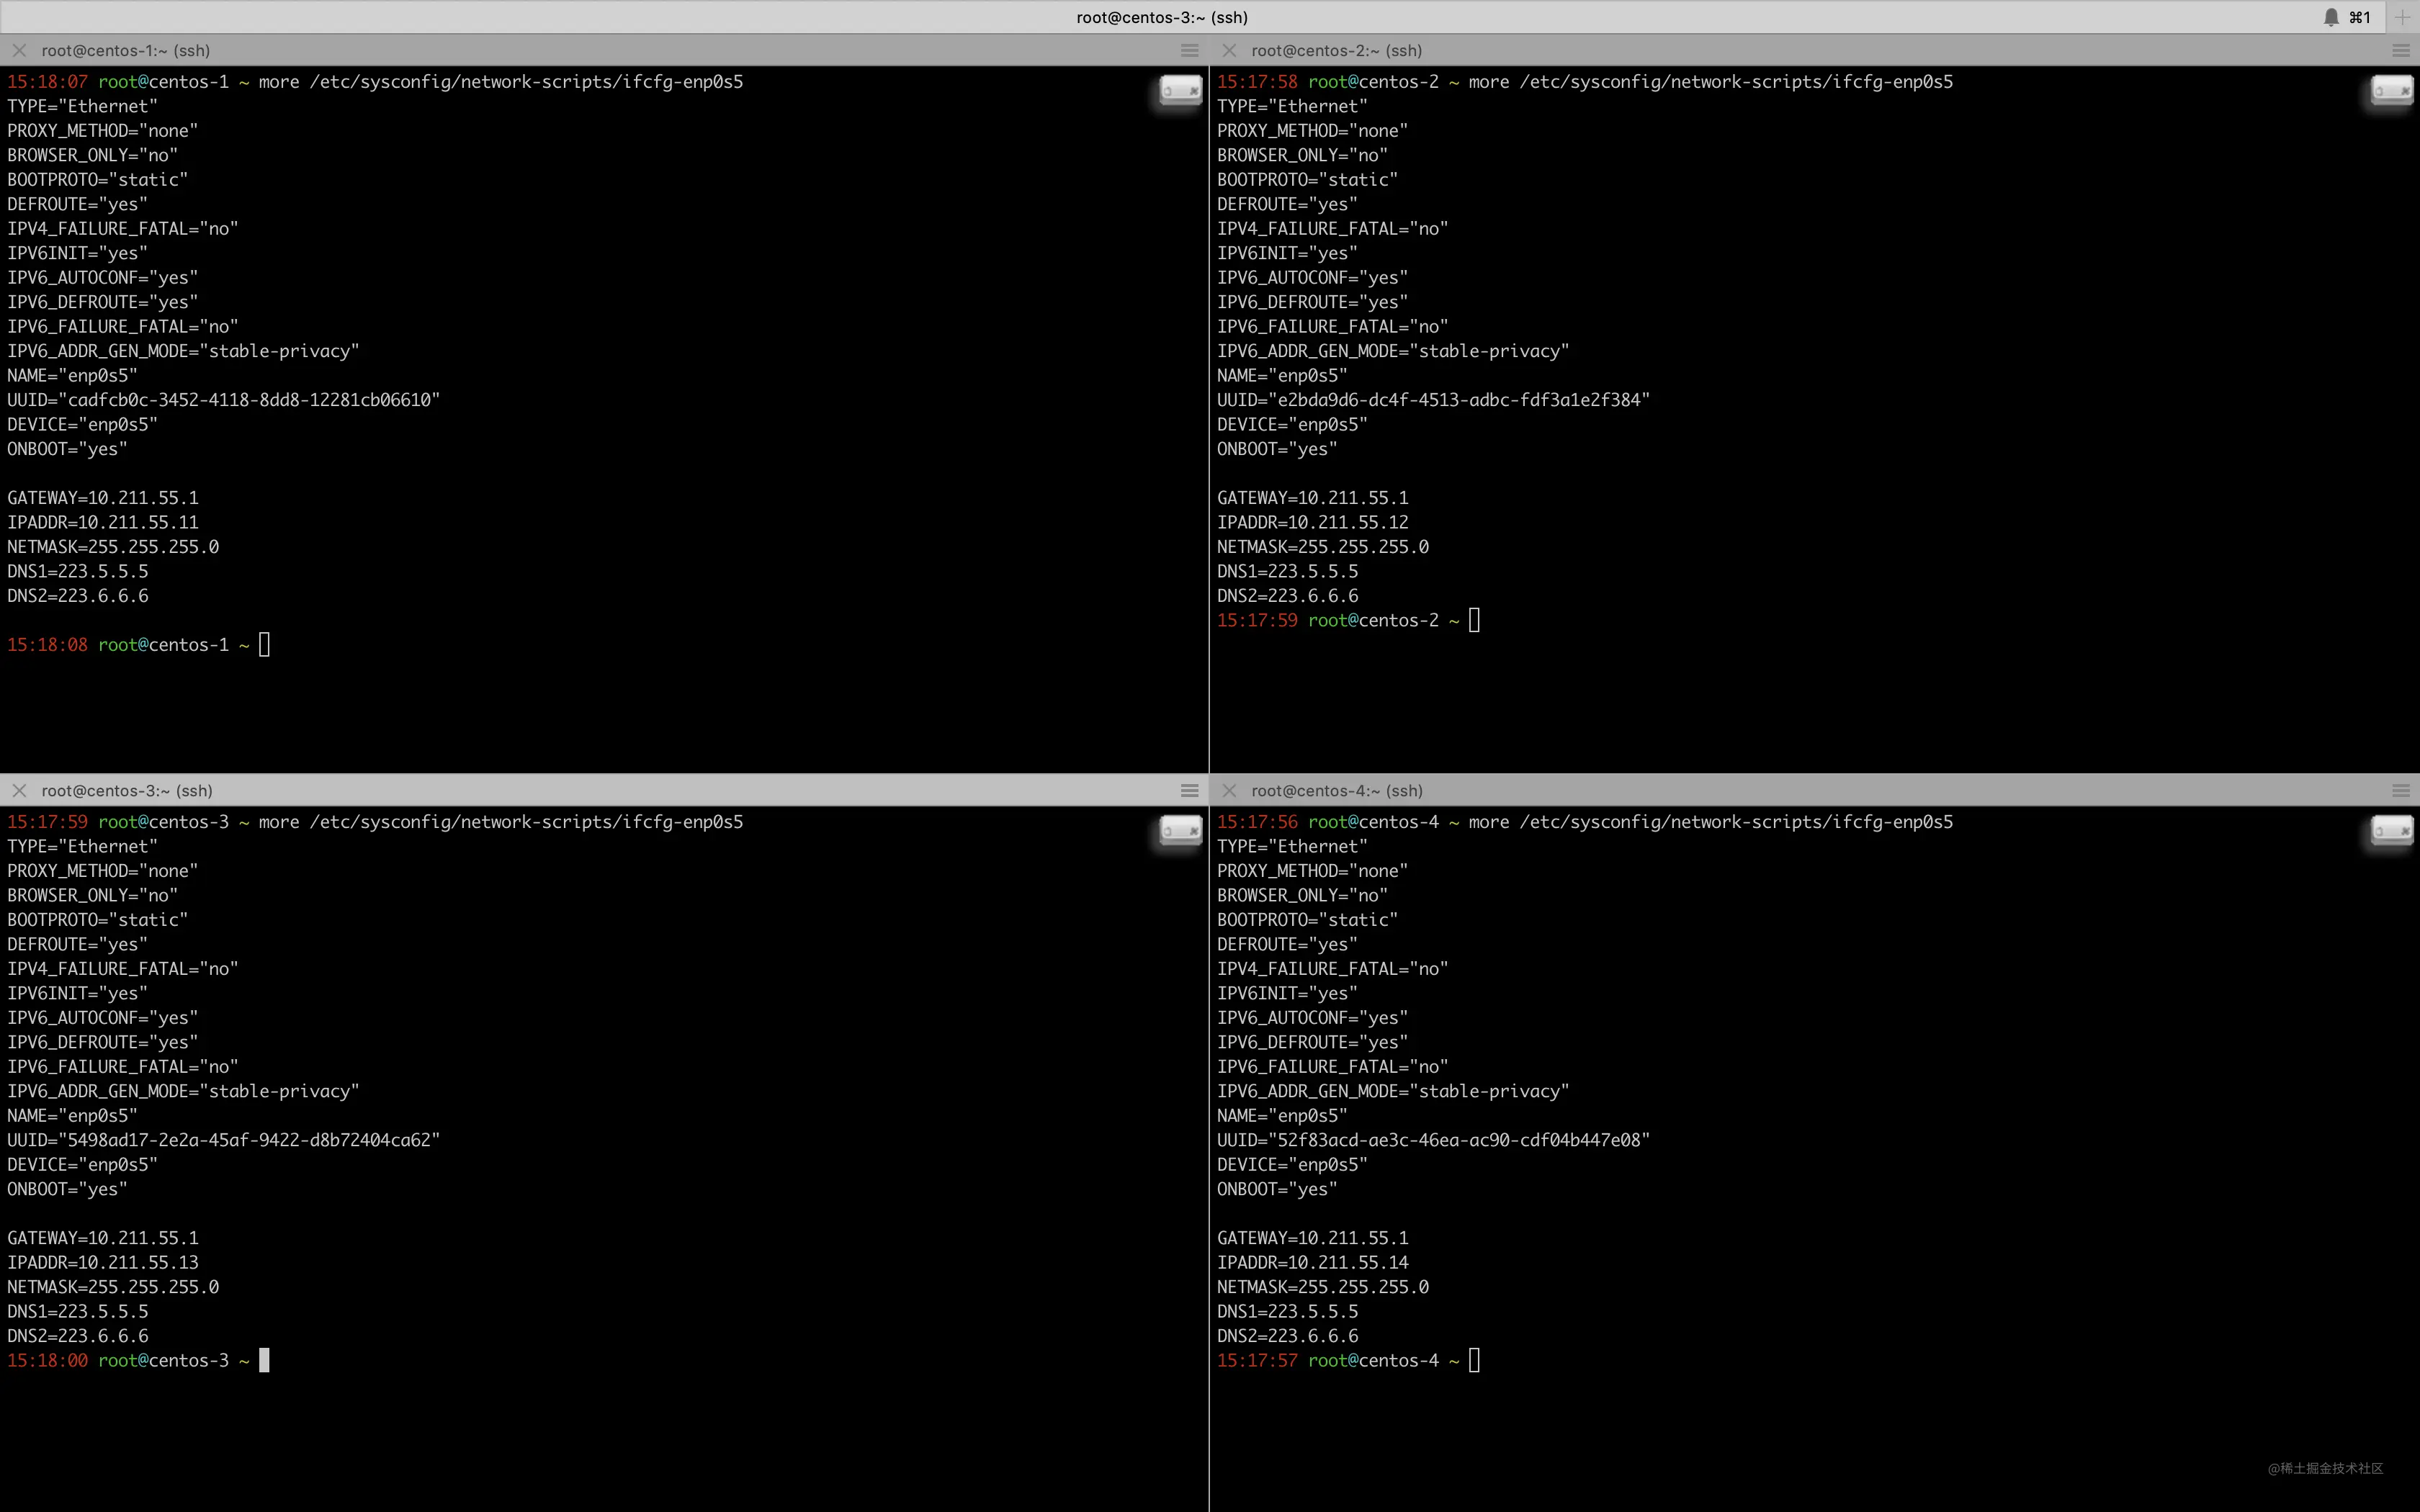Screen dimensions: 2420x1512
Task: Focus the pane titled root@centos-1:~ (ssh)
Action: tap(126, 50)
